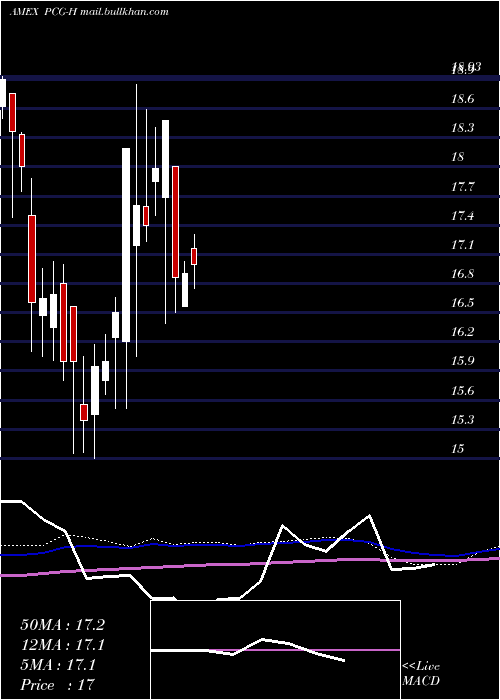Click the 50MA : 17.2 reading

[62, 625]
